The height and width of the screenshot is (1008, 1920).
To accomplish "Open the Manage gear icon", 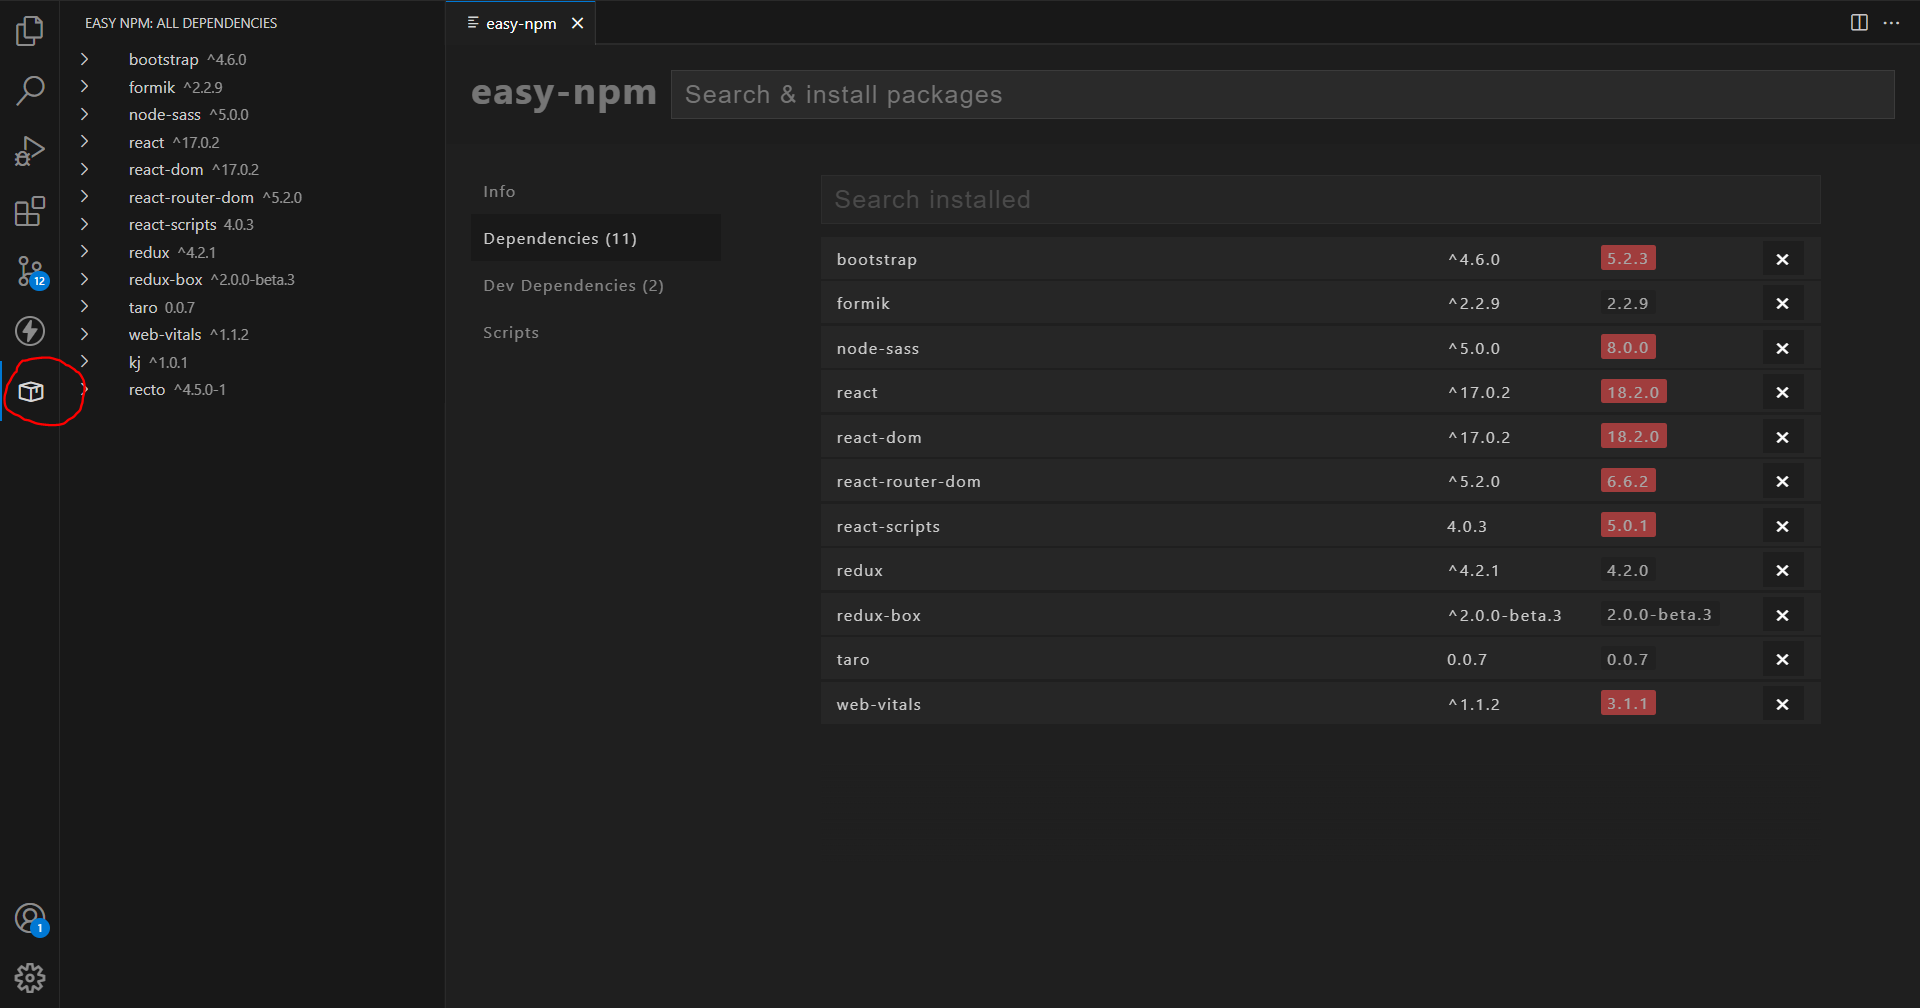I will tap(30, 977).
